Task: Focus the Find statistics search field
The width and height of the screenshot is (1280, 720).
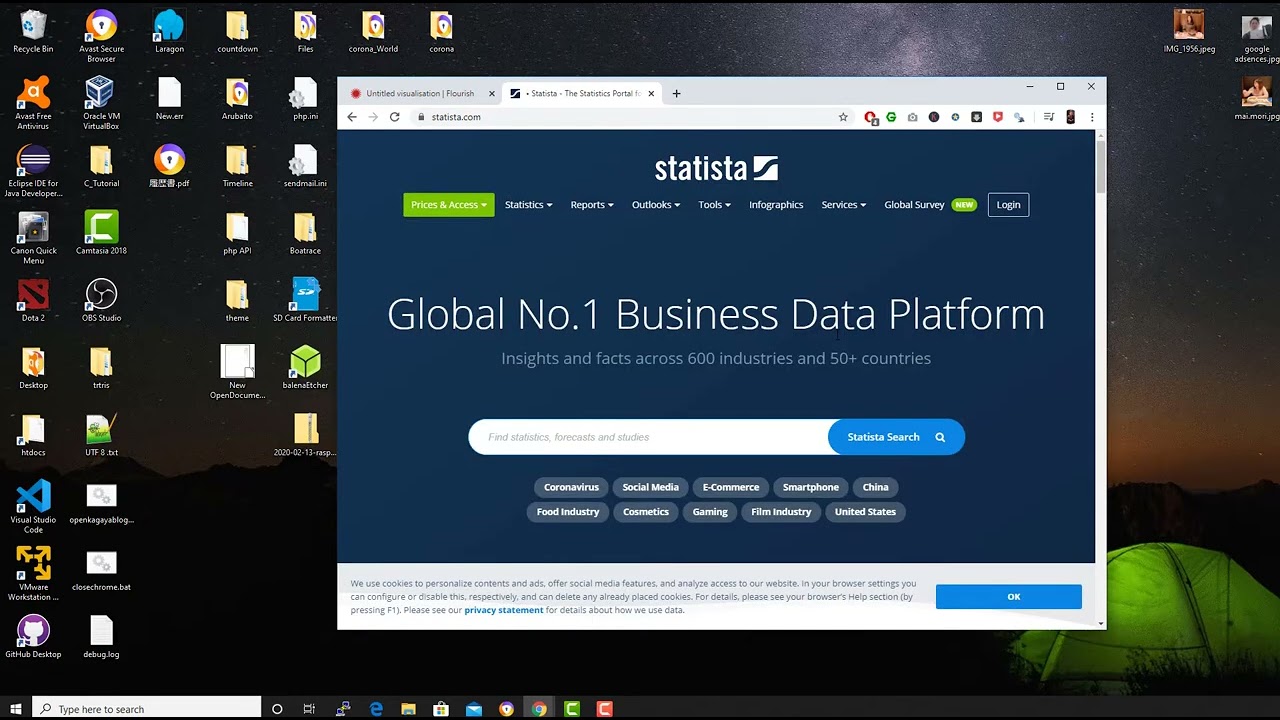Action: 649,437
